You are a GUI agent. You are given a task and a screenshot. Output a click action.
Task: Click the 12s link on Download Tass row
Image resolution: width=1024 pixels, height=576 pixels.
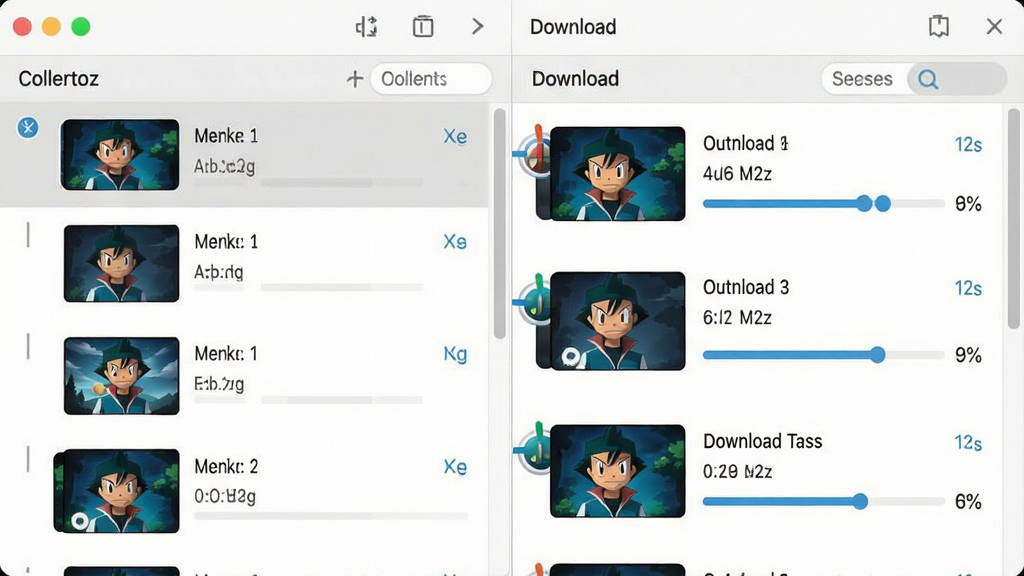[x=968, y=443]
